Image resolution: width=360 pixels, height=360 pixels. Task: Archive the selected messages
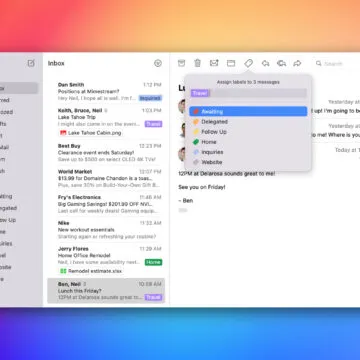pyautogui.click(x=181, y=63)
